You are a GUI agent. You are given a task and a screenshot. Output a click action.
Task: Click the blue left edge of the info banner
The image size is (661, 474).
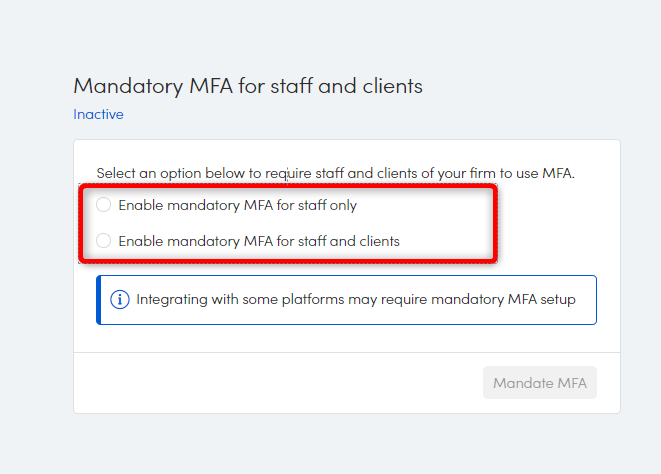[99, 300]
